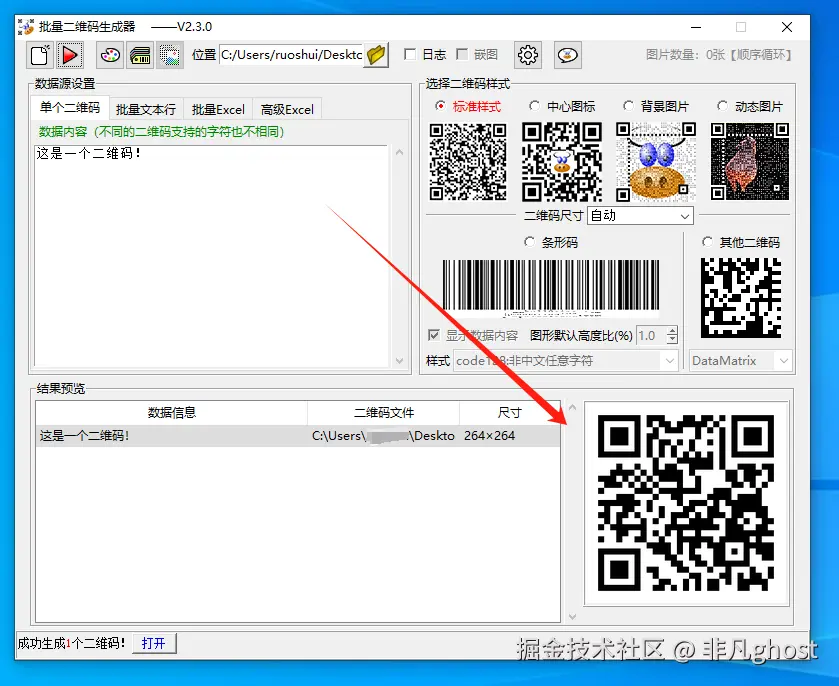This screenshot has width=839, height=686.
Task: Open settings via the gear icon
Action: coord(528,55)
